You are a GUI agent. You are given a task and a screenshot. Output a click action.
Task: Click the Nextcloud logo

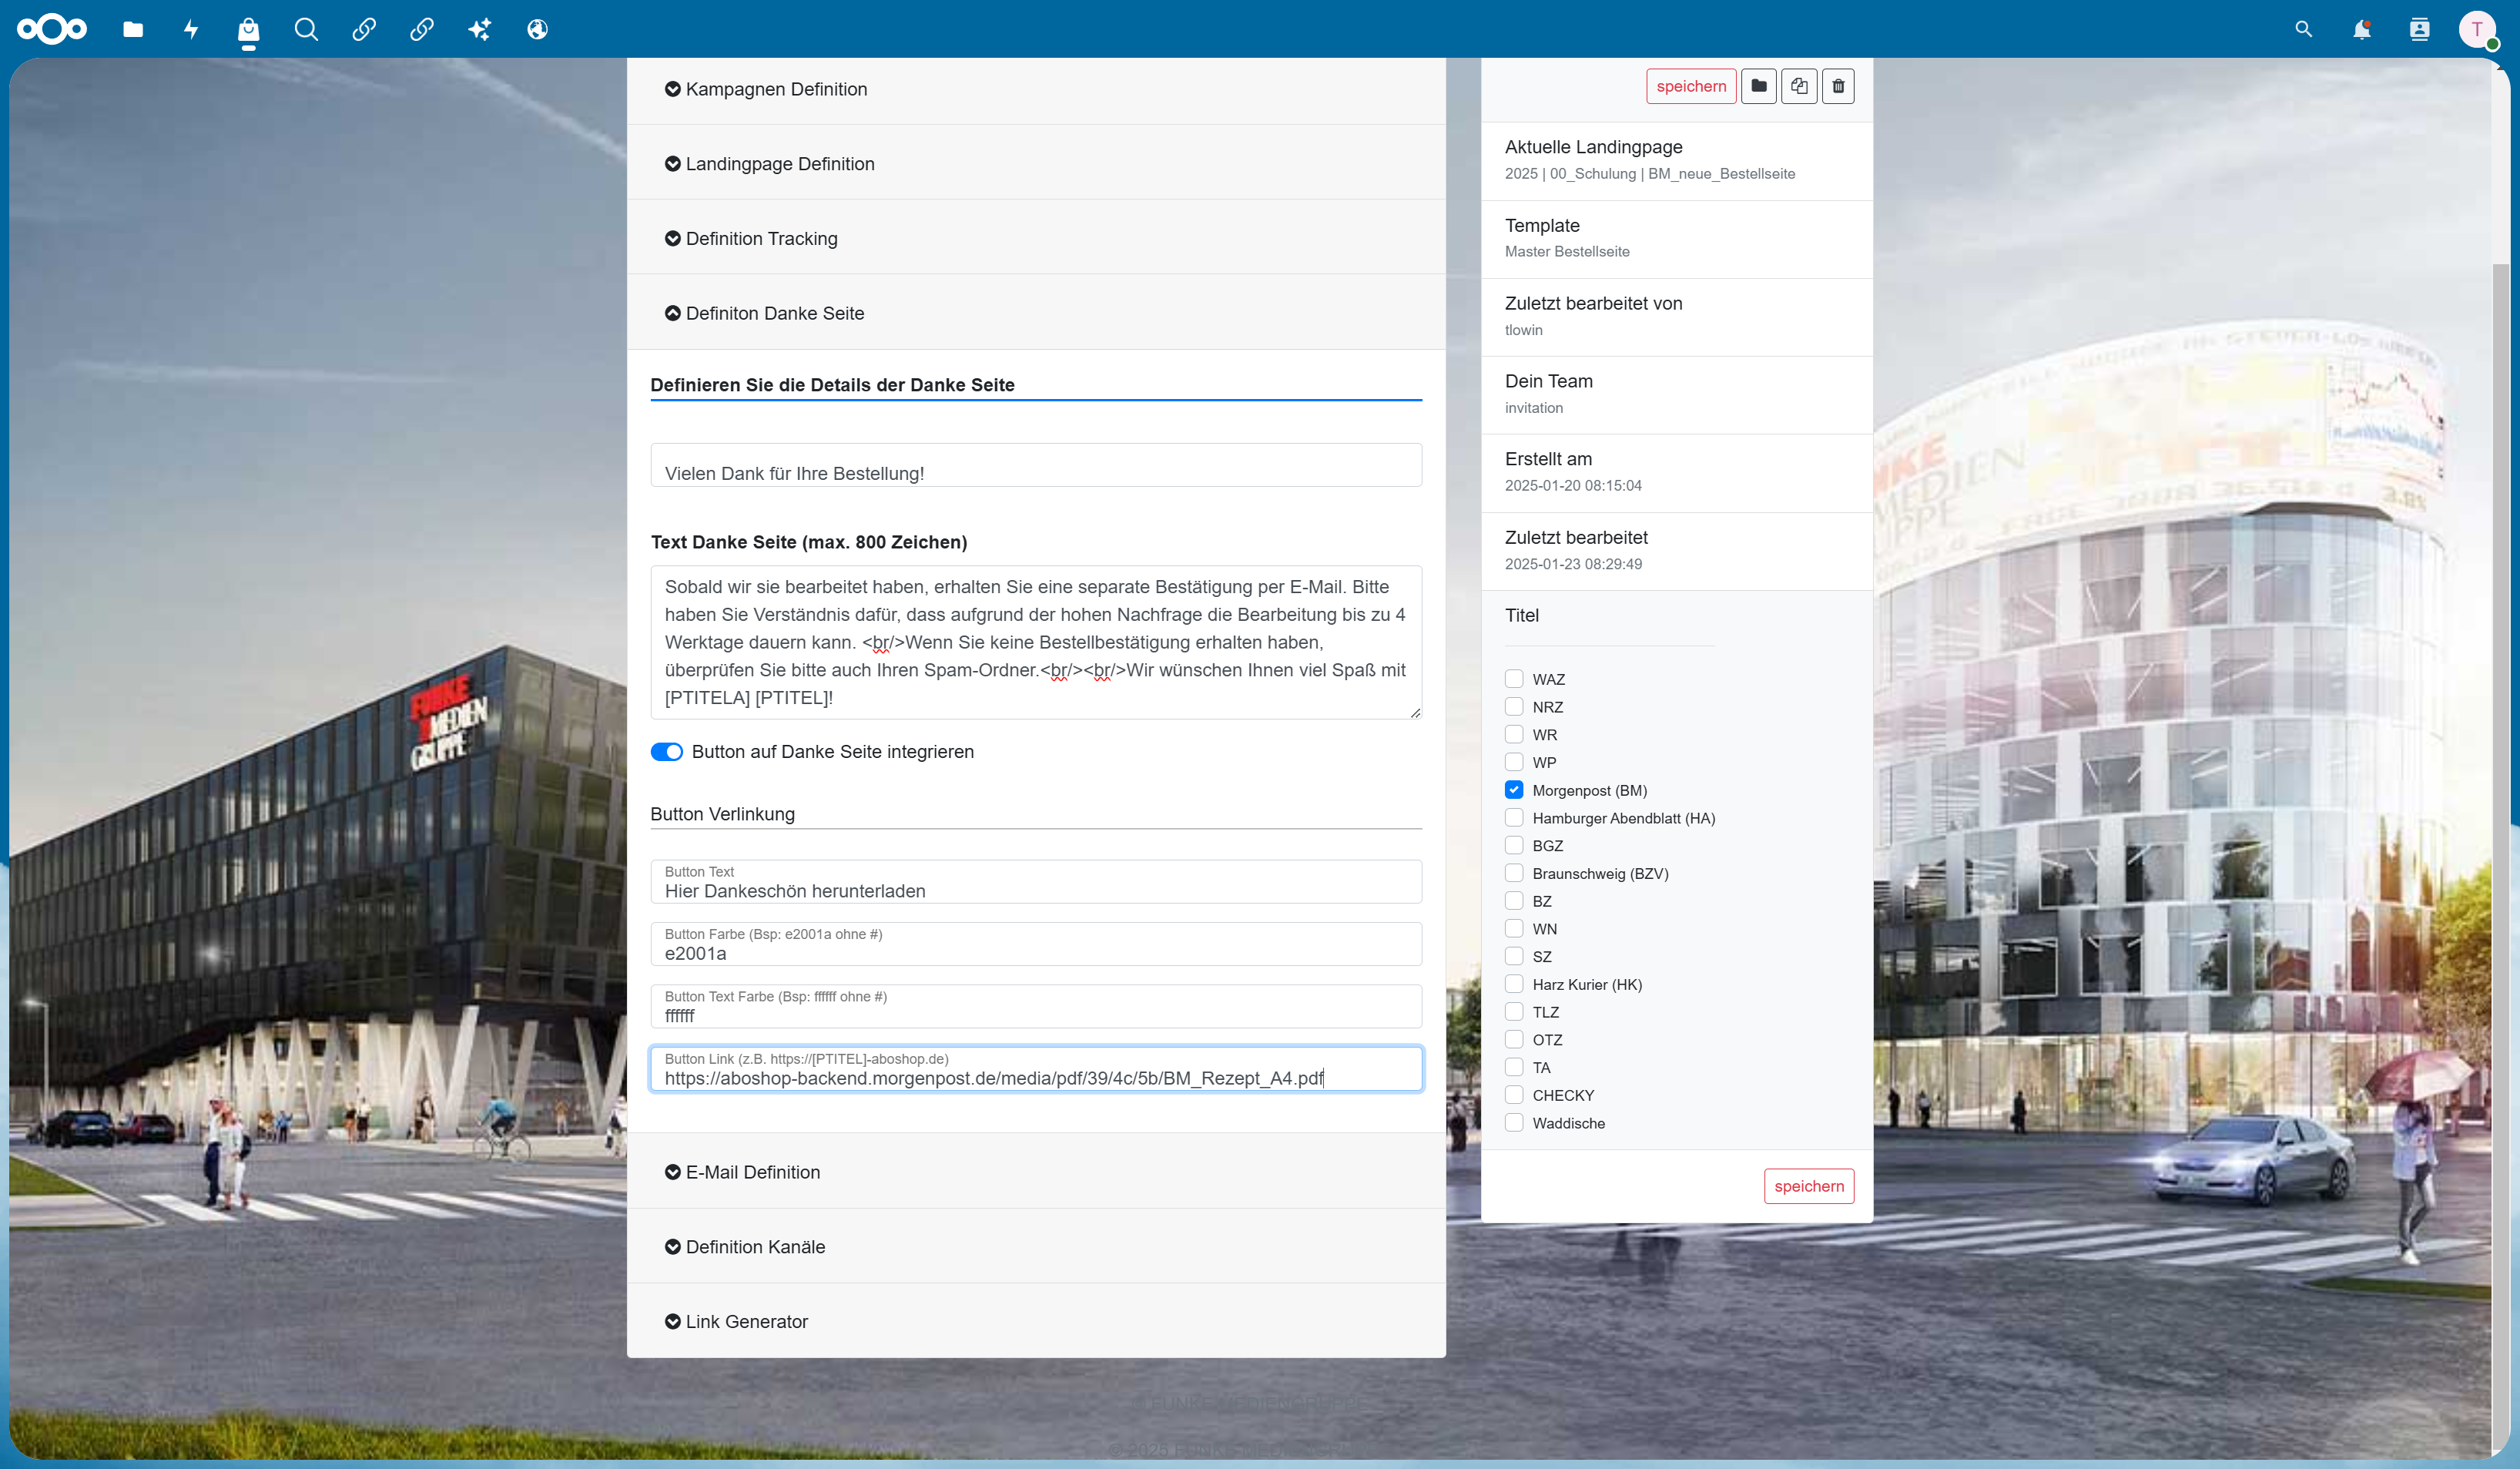(x=52, y=29)
